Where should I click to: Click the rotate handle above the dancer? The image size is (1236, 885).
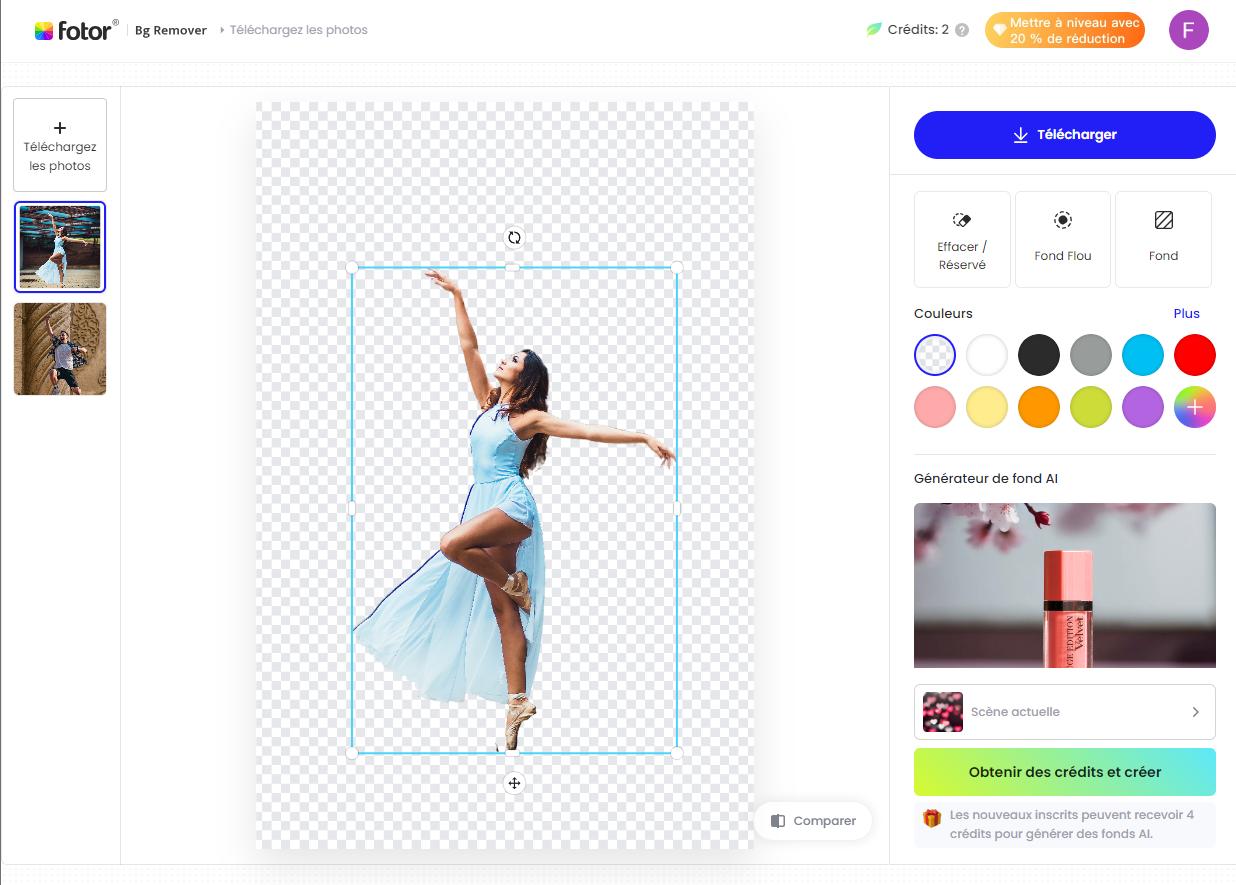514,237
